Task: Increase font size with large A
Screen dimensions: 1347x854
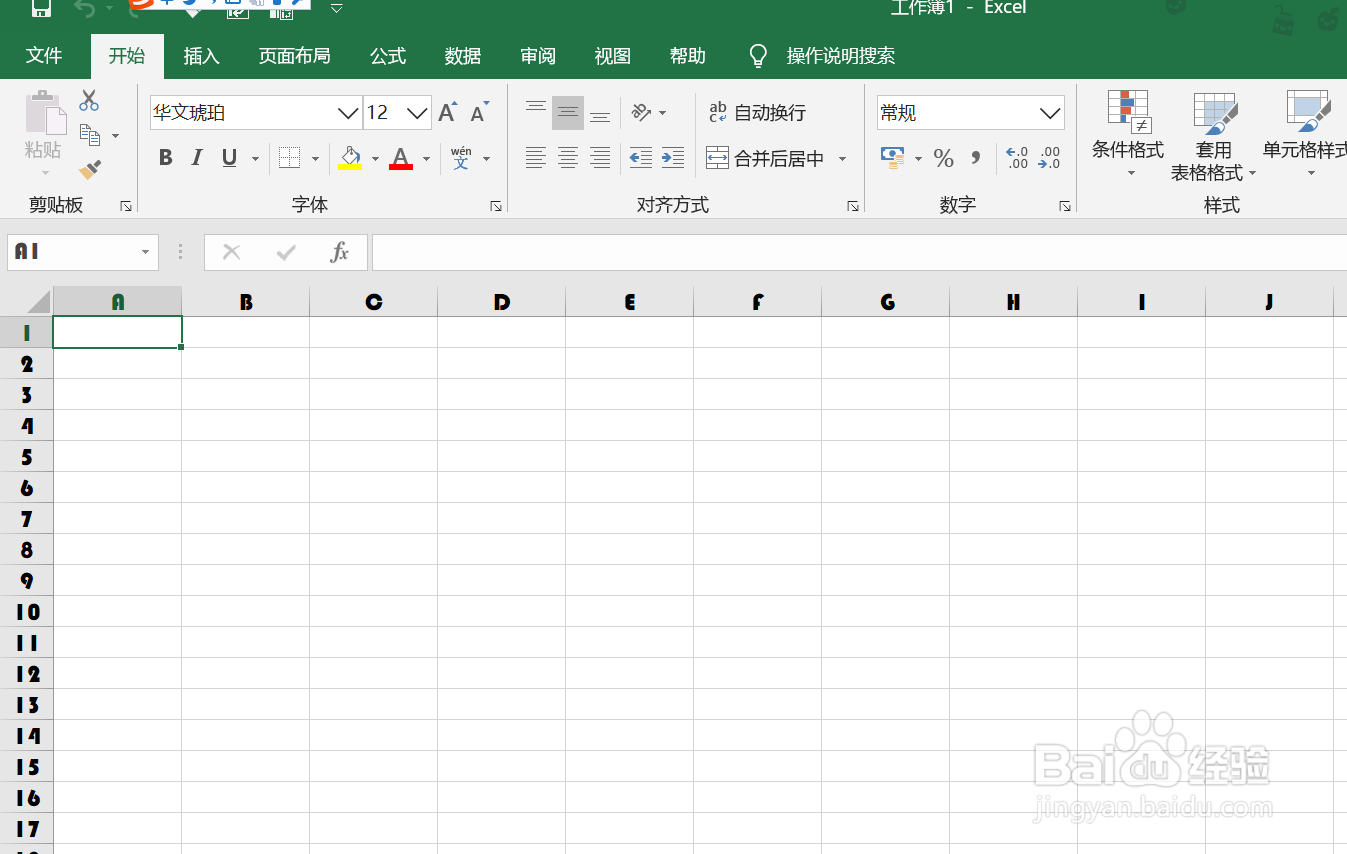Action: pyautogui.click(x=447, y=113)
